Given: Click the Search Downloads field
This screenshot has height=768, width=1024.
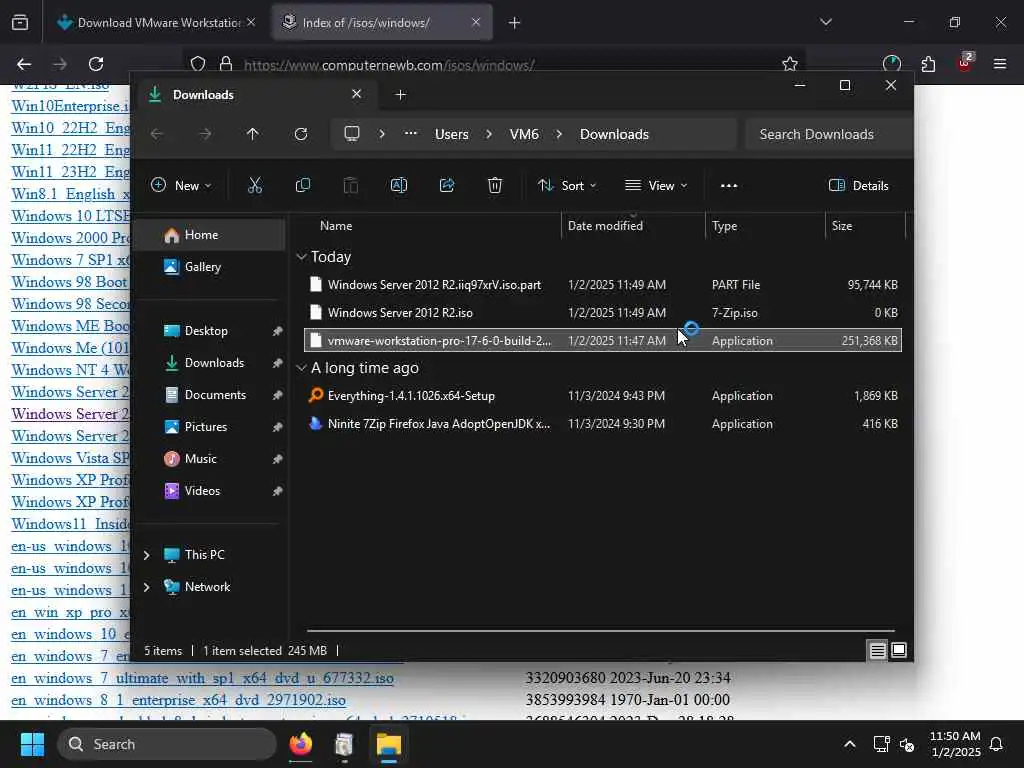Looking at the screenshot, I should pos(828,134).
